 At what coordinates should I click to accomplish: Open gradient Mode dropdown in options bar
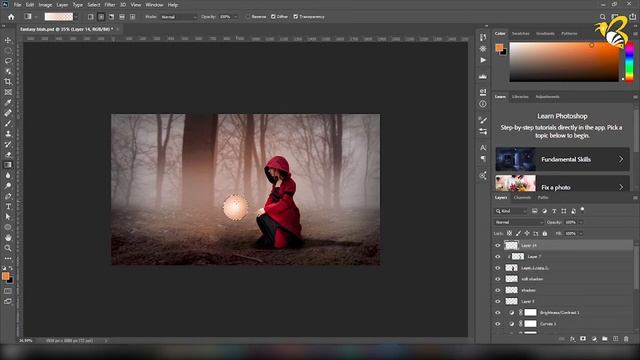click(x=178, y=17)
